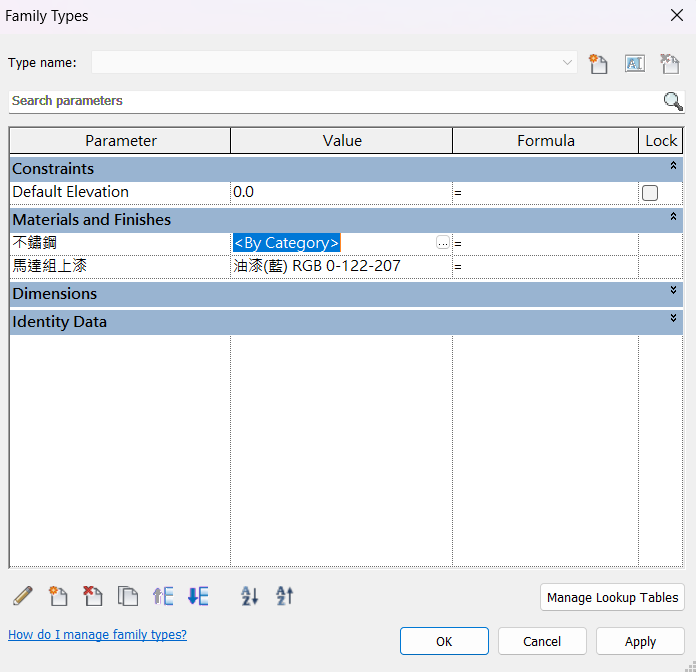
Task: Sort parameters in ascending A-Z order
Action: (x=250, y=597)
